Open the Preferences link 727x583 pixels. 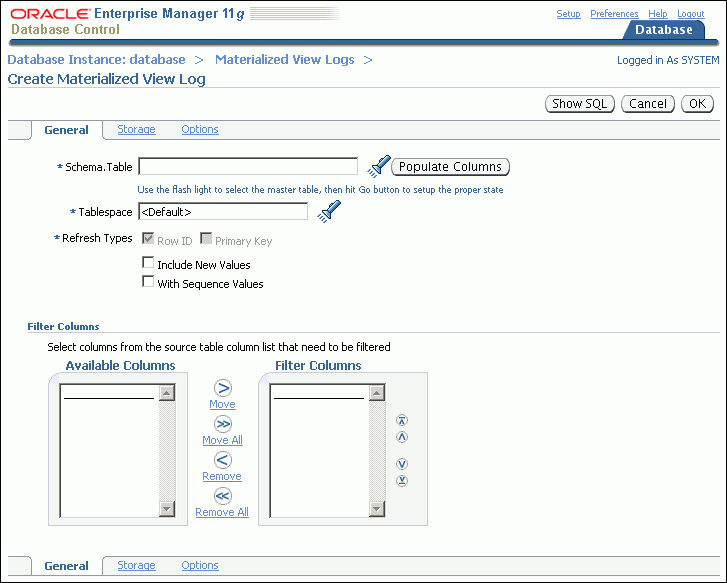(x=614, y=14)
